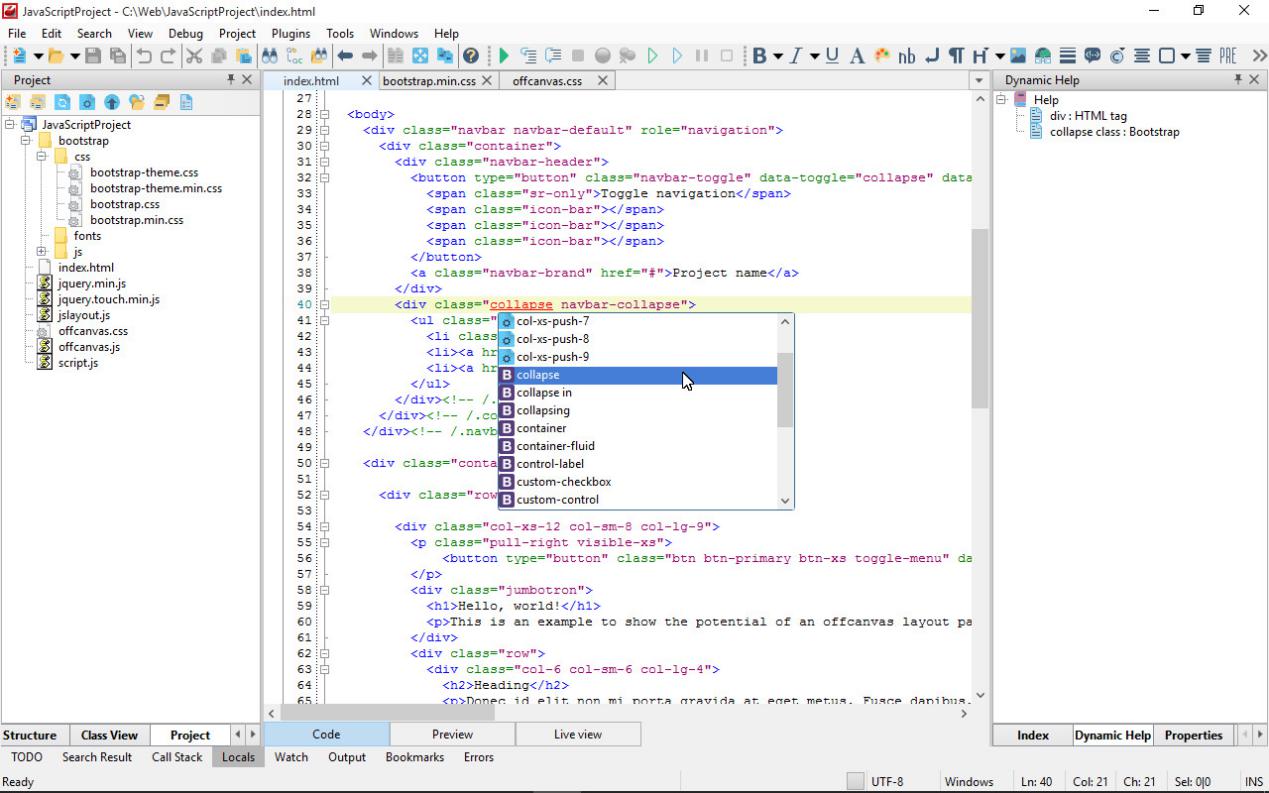This screenshot has width=1269, height=793.
Task: Click the New file toolbar icon
Action: click(19, 56)
